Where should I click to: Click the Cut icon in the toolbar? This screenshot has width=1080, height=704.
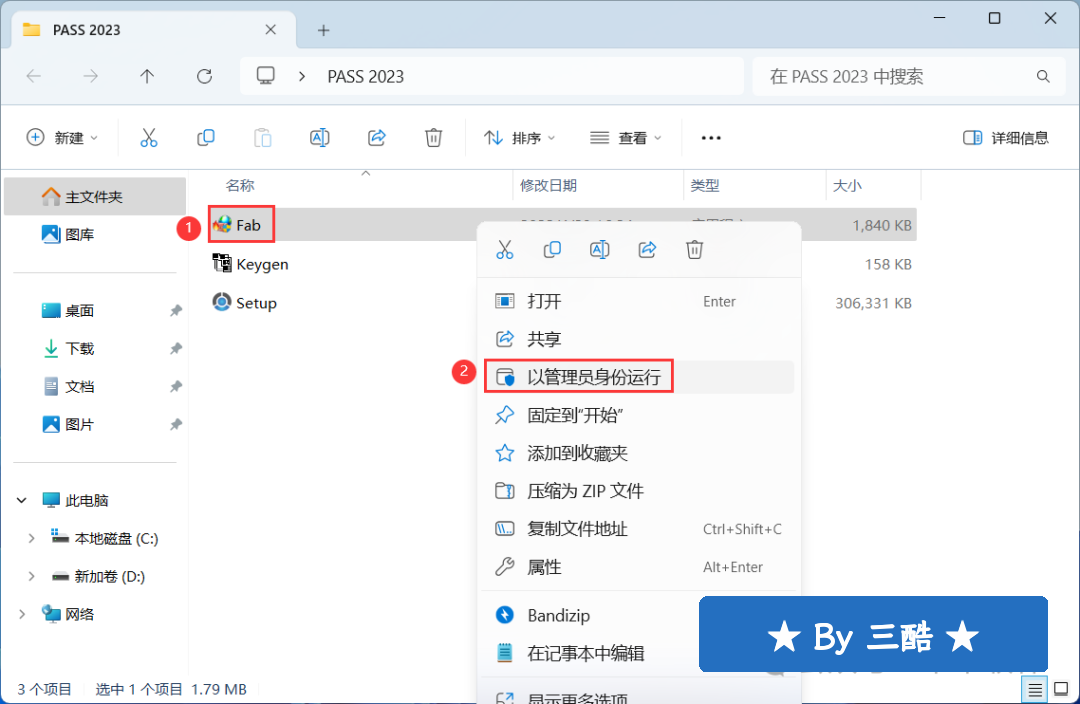coord(149,138)
